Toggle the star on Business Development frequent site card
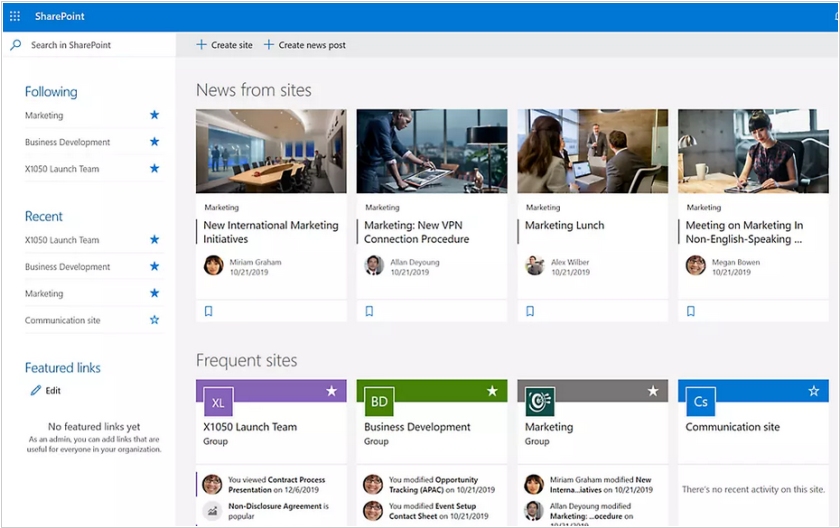The image size is (840, 528). click(x=492, y=391)
